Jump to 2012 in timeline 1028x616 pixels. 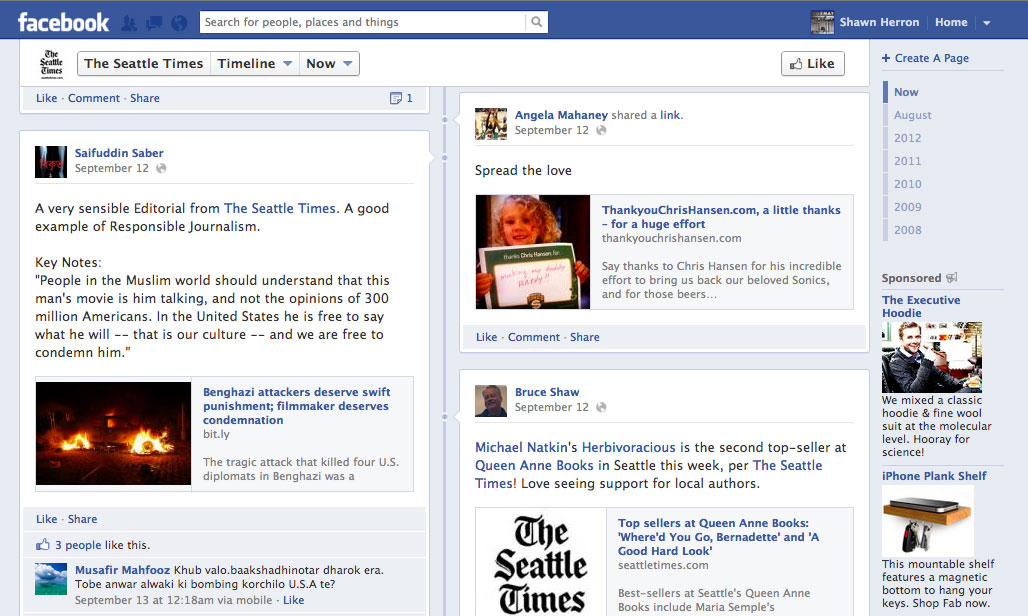(x=907, y=138)
